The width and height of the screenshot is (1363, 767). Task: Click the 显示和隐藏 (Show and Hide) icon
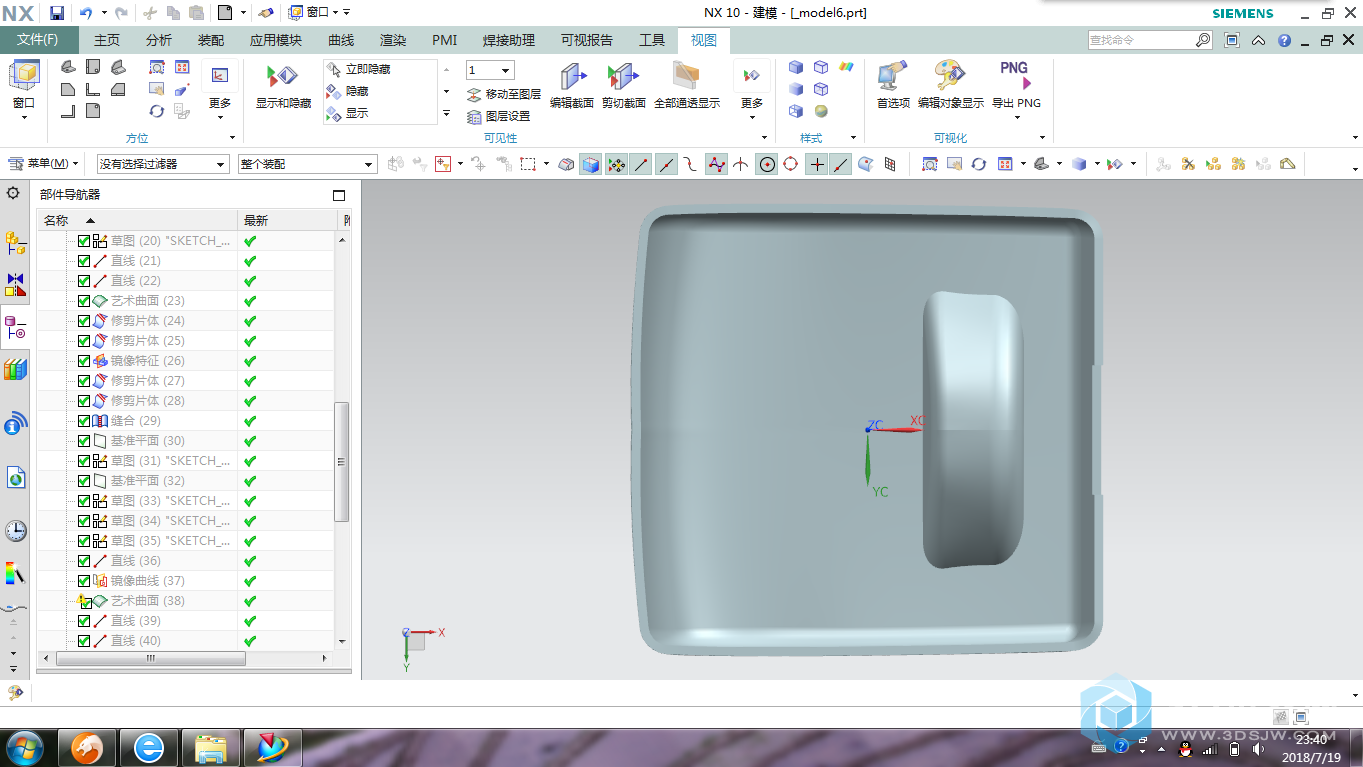[283, 76]
